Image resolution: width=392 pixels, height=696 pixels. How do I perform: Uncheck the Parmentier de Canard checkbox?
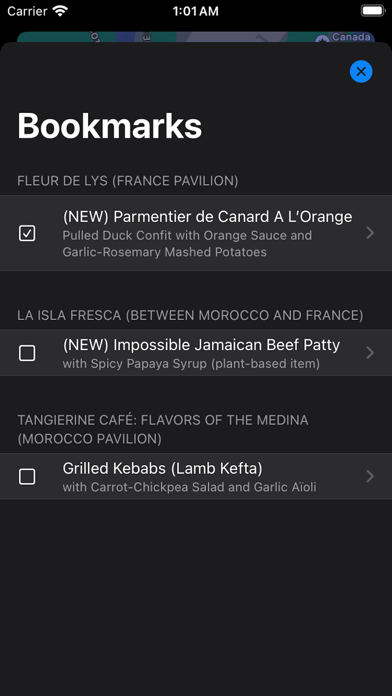(27, 233)
